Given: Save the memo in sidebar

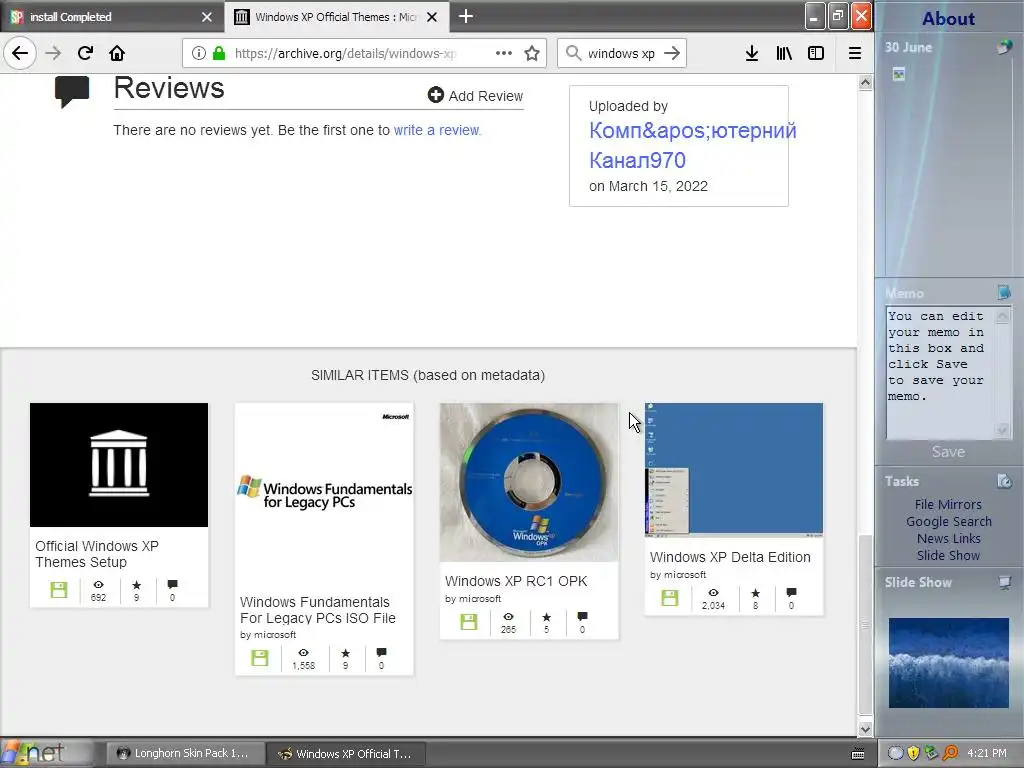Looking at the screenshot, I should pyautogui.click(x=948, y=451).
